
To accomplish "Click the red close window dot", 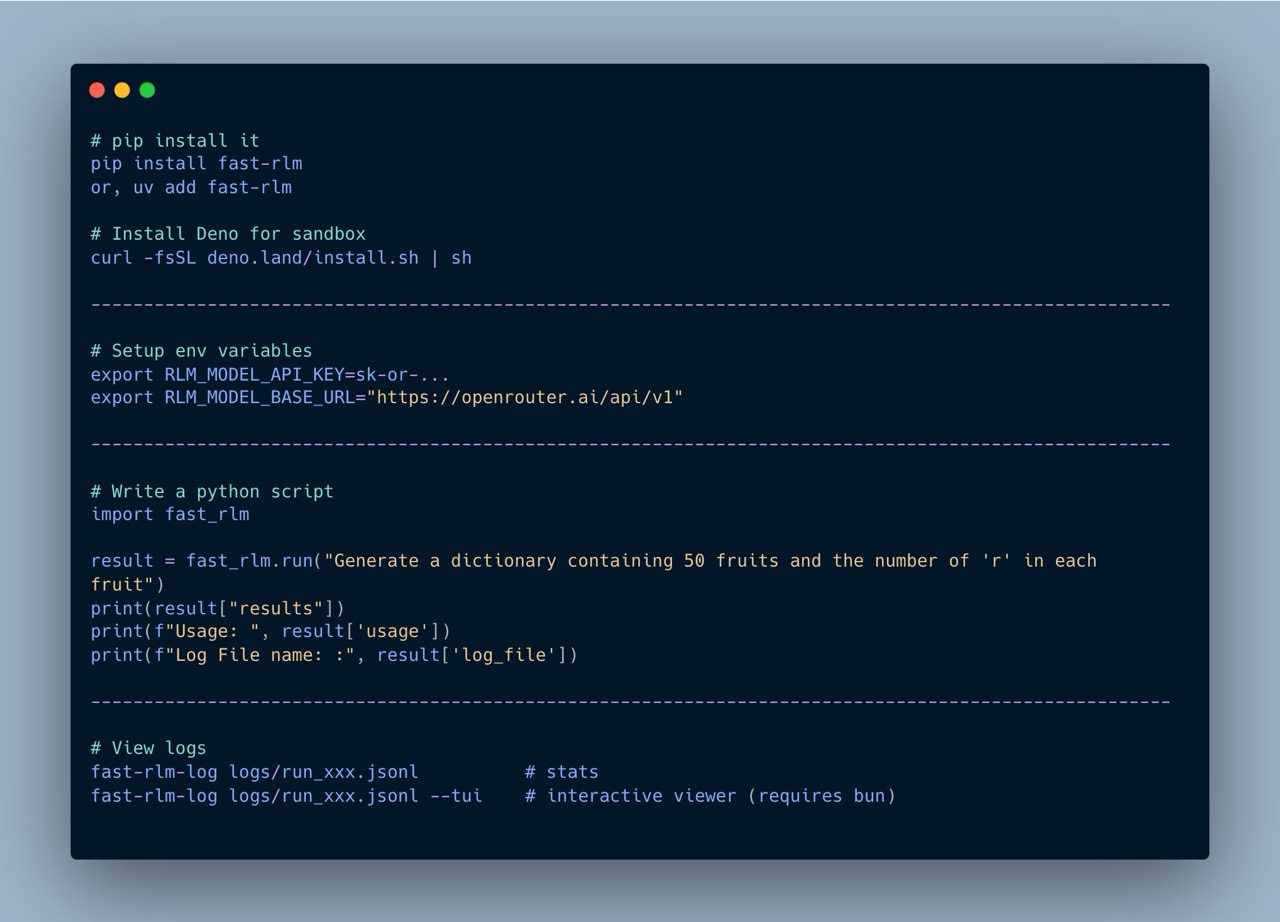I will click(97, 90).
